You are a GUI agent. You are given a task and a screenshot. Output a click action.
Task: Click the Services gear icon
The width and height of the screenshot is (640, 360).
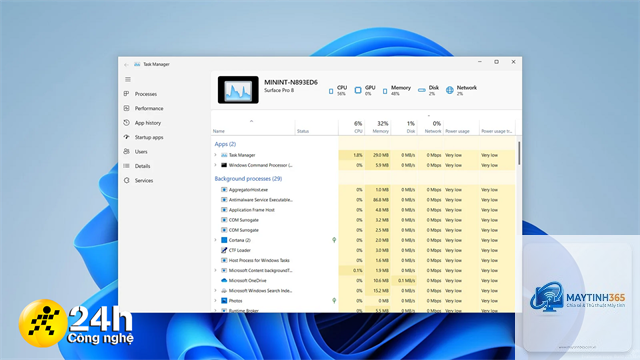pyautogui.click(x=127, y=180)
